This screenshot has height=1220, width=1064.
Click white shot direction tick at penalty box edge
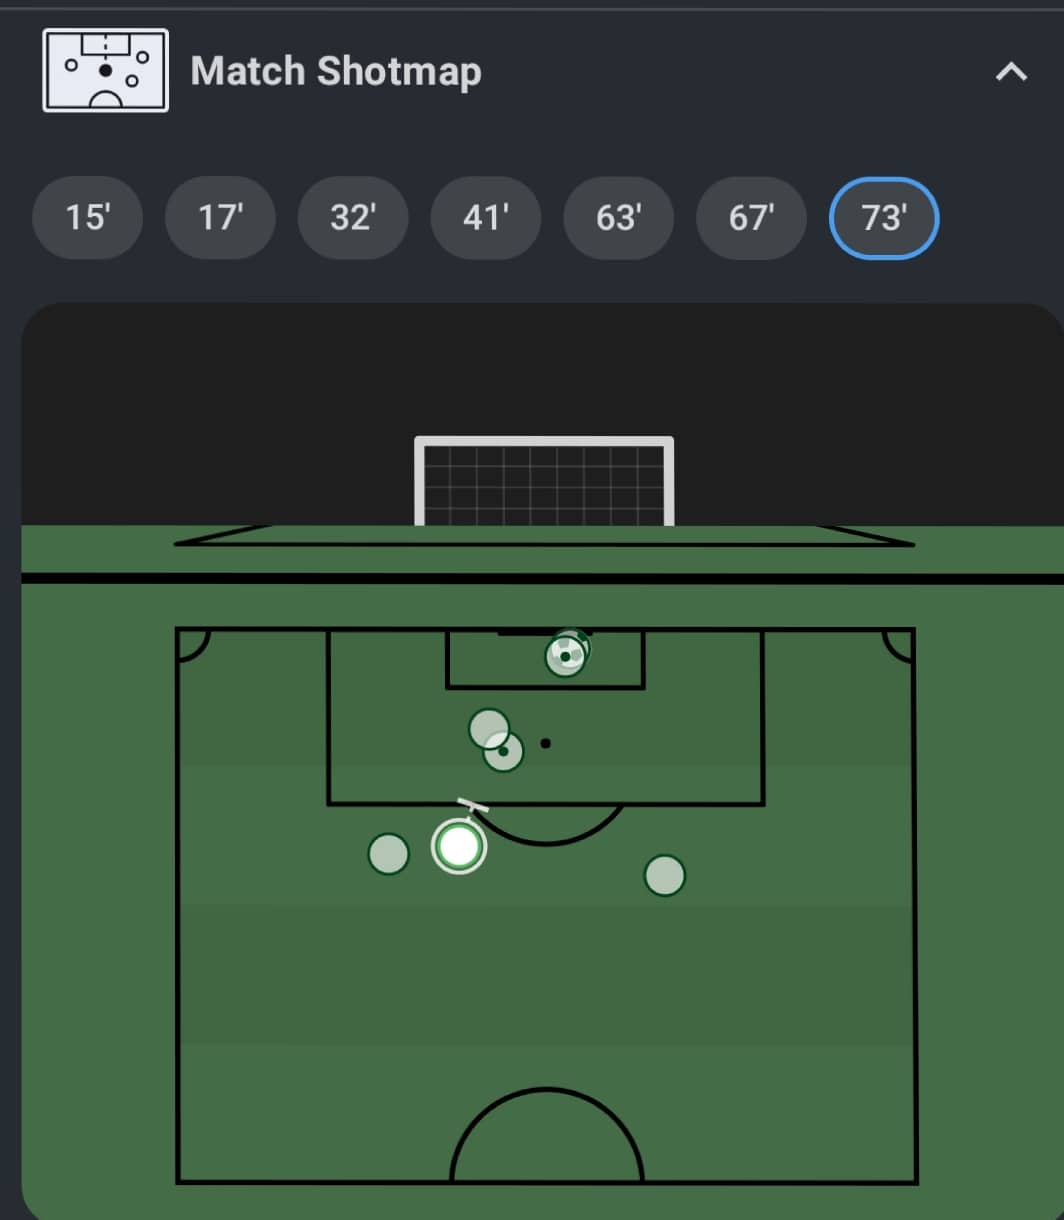coord(473,806)
